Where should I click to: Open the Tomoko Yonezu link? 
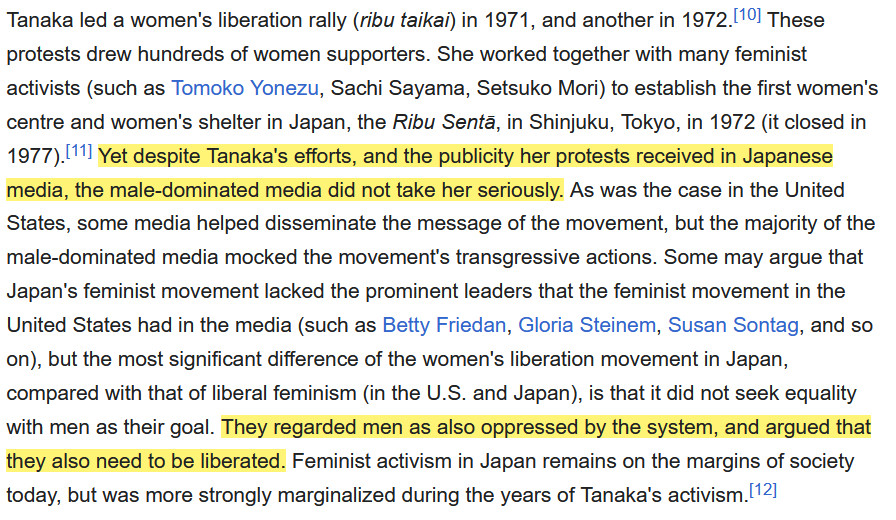click(245, 87)
